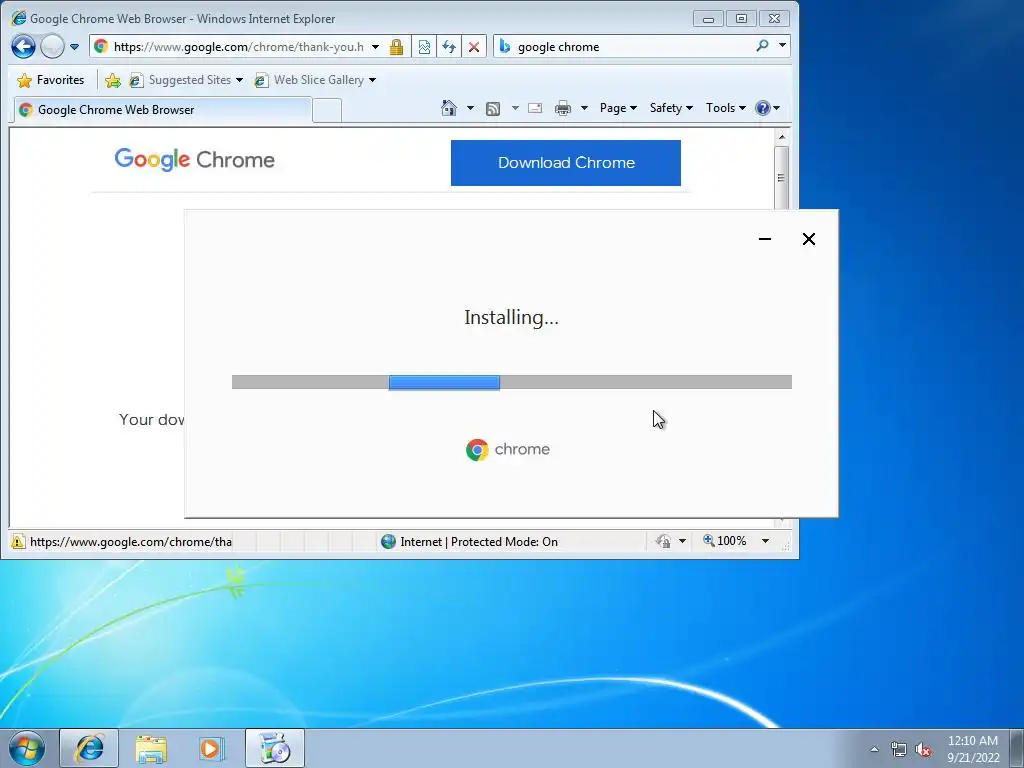
Task: Click the 100% zoom level button
Action: coord(725,541)
